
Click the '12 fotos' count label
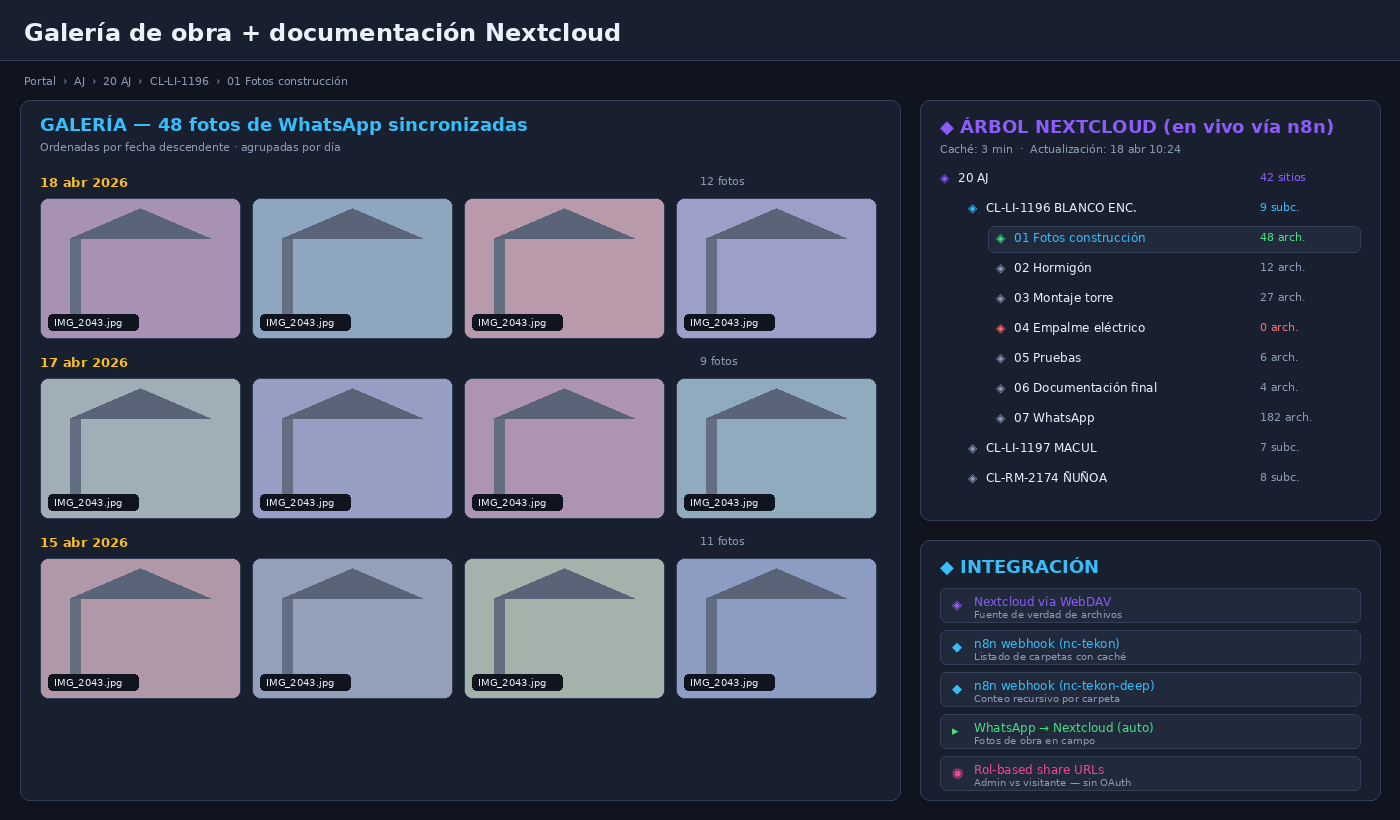722,182
